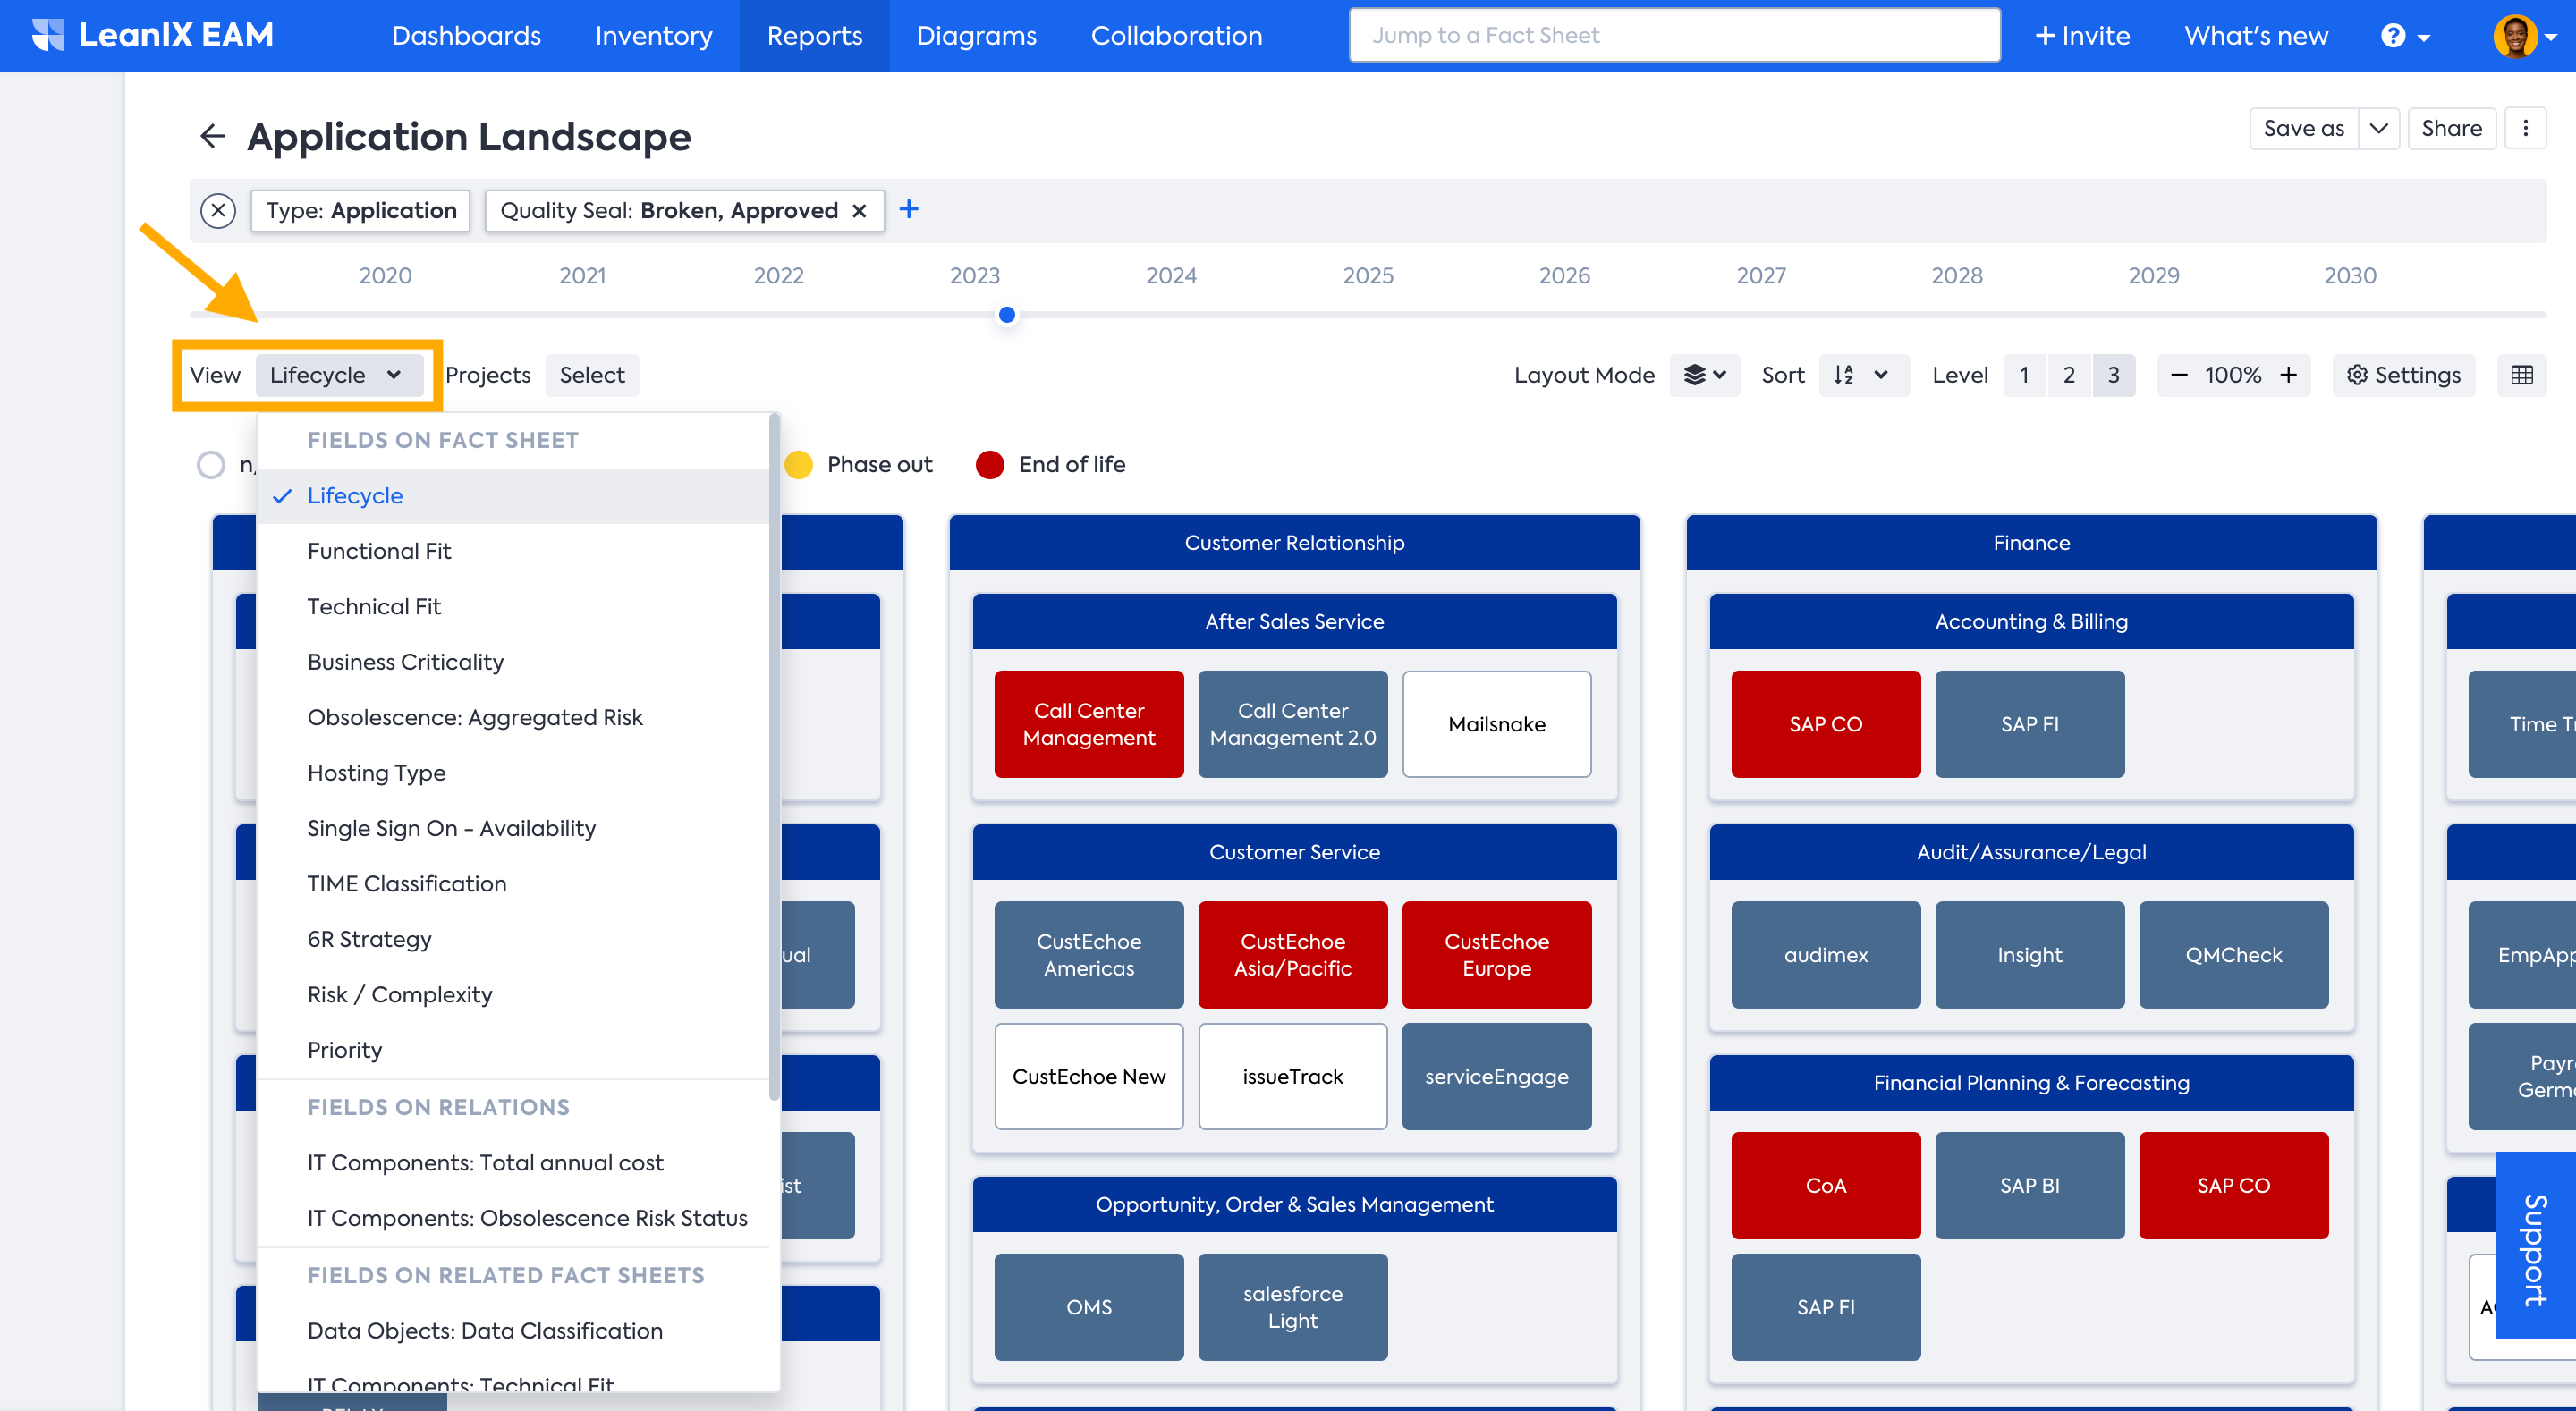Choose TIME Classification in the dropdown list
Screen dimensions: 2576x1411
pyautogui.click(x=407, y=884)
